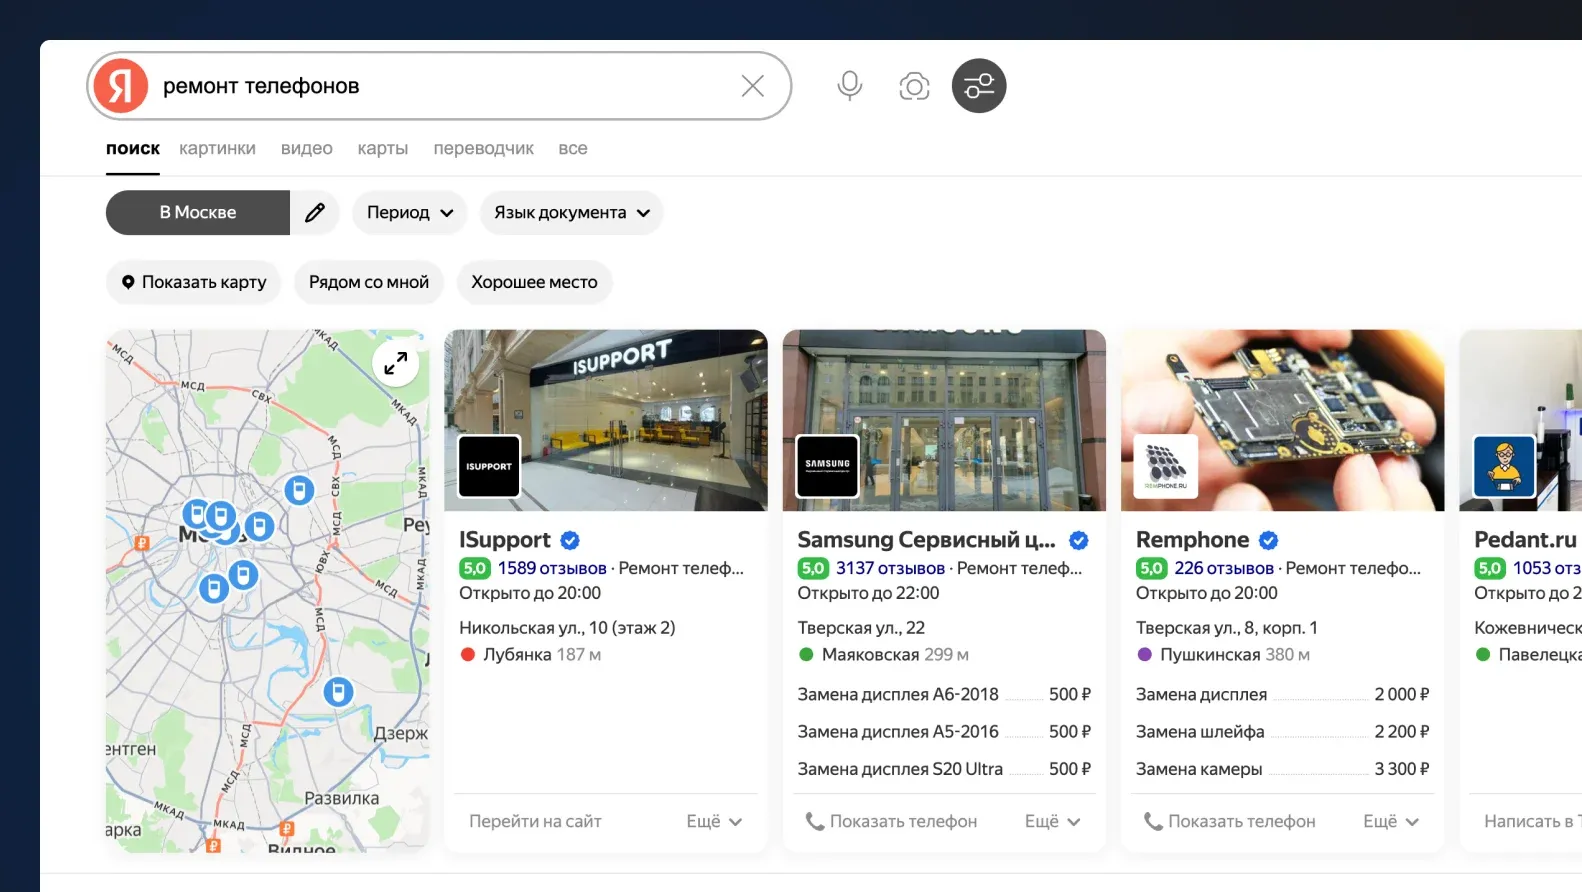Viewport: 1582px width, 892px height.
Task: Edit the region with the pencil icon
Action: click(x=315, y=213)
